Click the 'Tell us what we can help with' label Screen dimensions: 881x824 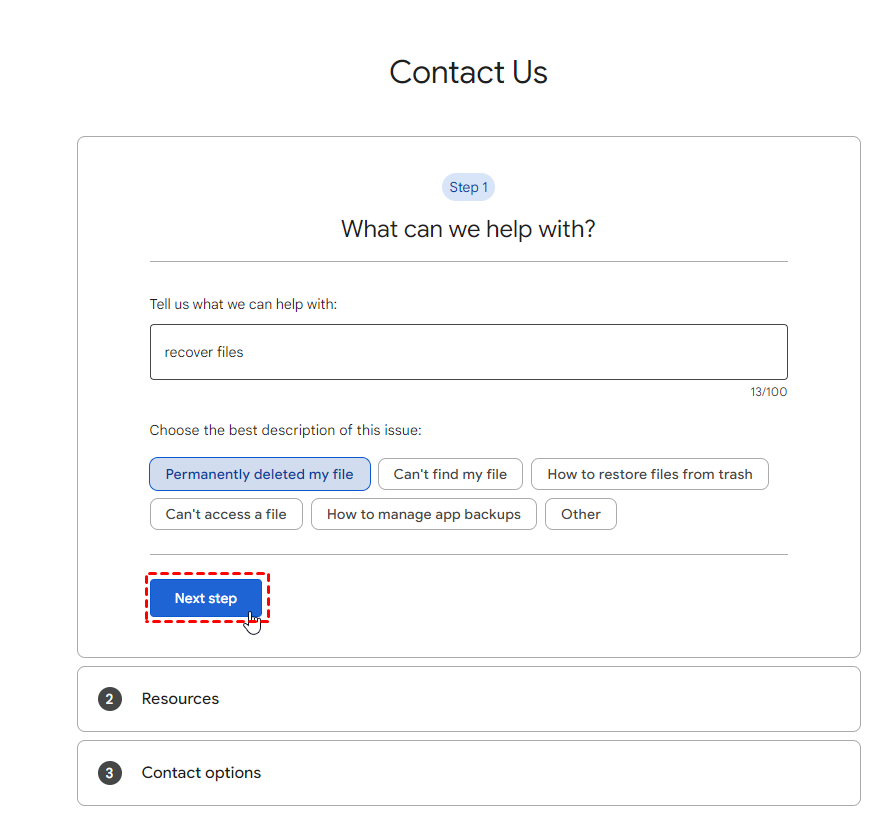click(x=243, y=304)
